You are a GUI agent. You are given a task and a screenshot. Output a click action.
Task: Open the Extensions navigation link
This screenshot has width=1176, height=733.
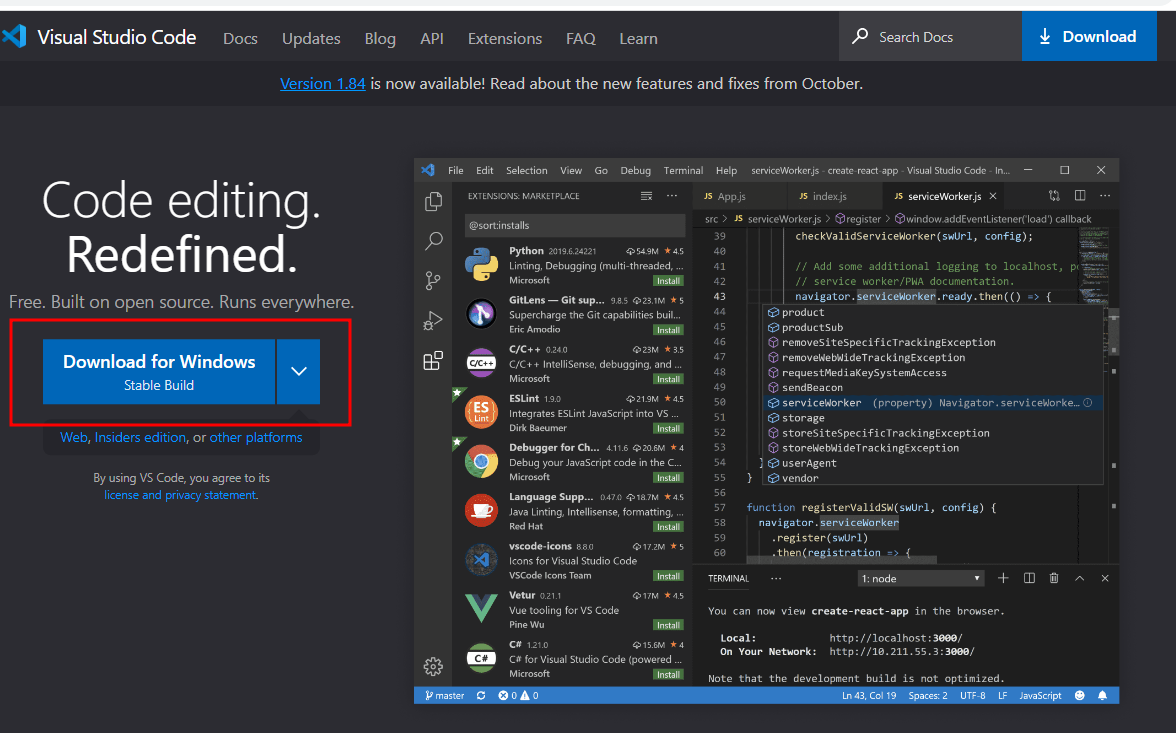(505, 38)
